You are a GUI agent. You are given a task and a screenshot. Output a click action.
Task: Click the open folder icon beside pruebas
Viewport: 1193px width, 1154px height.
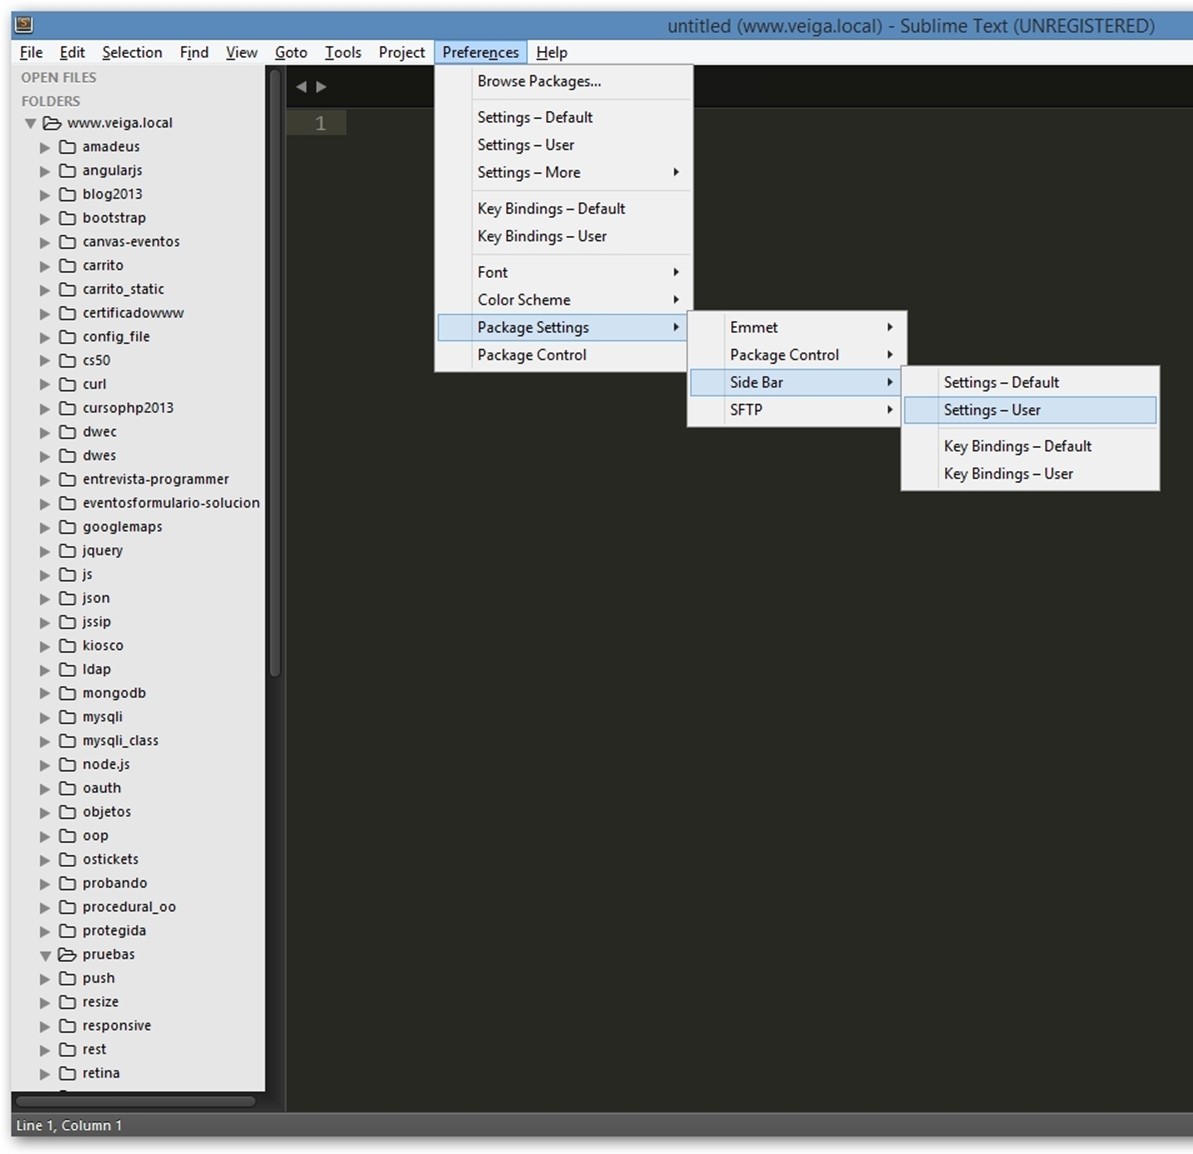click(67, 955)
